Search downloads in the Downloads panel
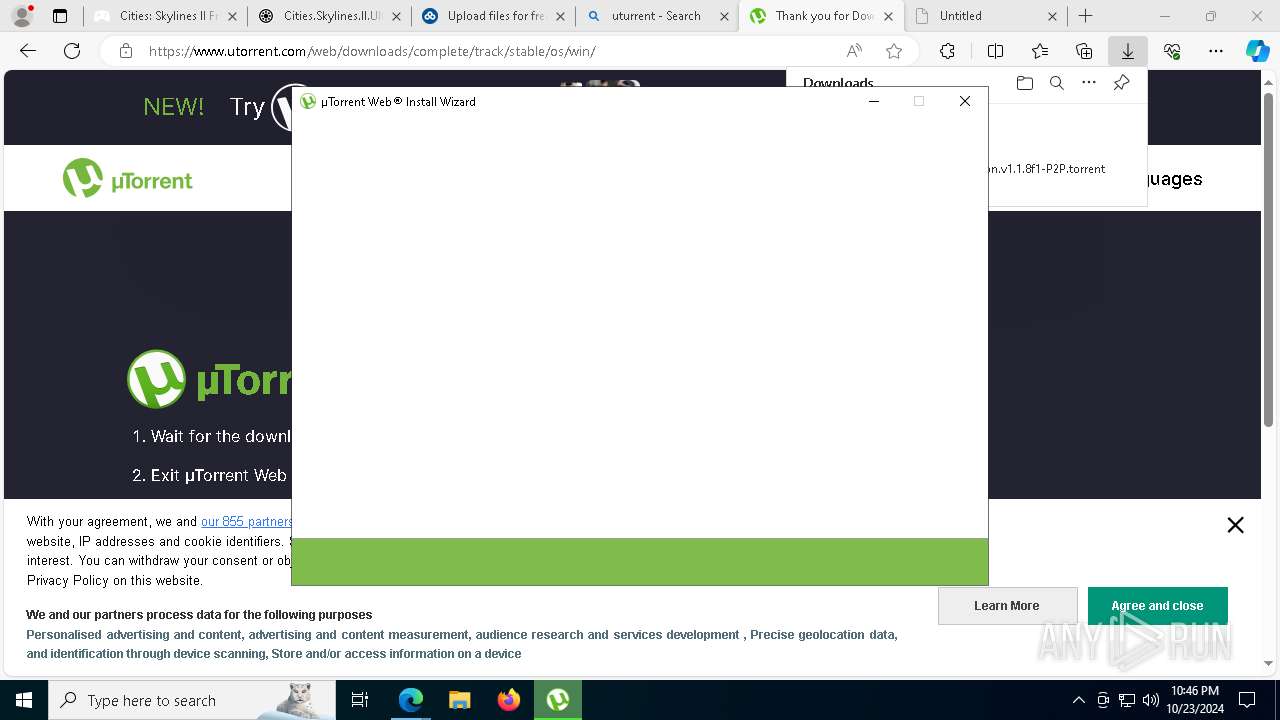Image resolution: width=1280 pixels, height=720 pixels. click(x=1056, y=83)
